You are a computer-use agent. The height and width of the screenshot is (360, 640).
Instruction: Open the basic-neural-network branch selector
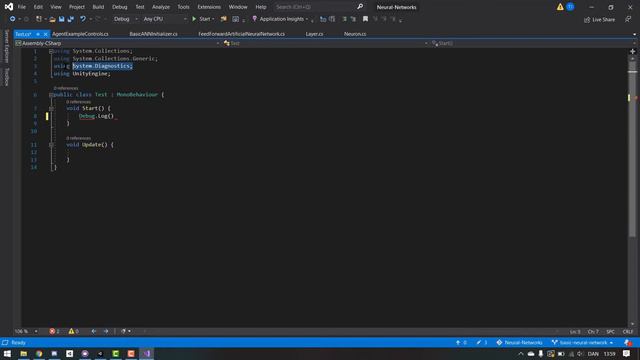point(582,343)
